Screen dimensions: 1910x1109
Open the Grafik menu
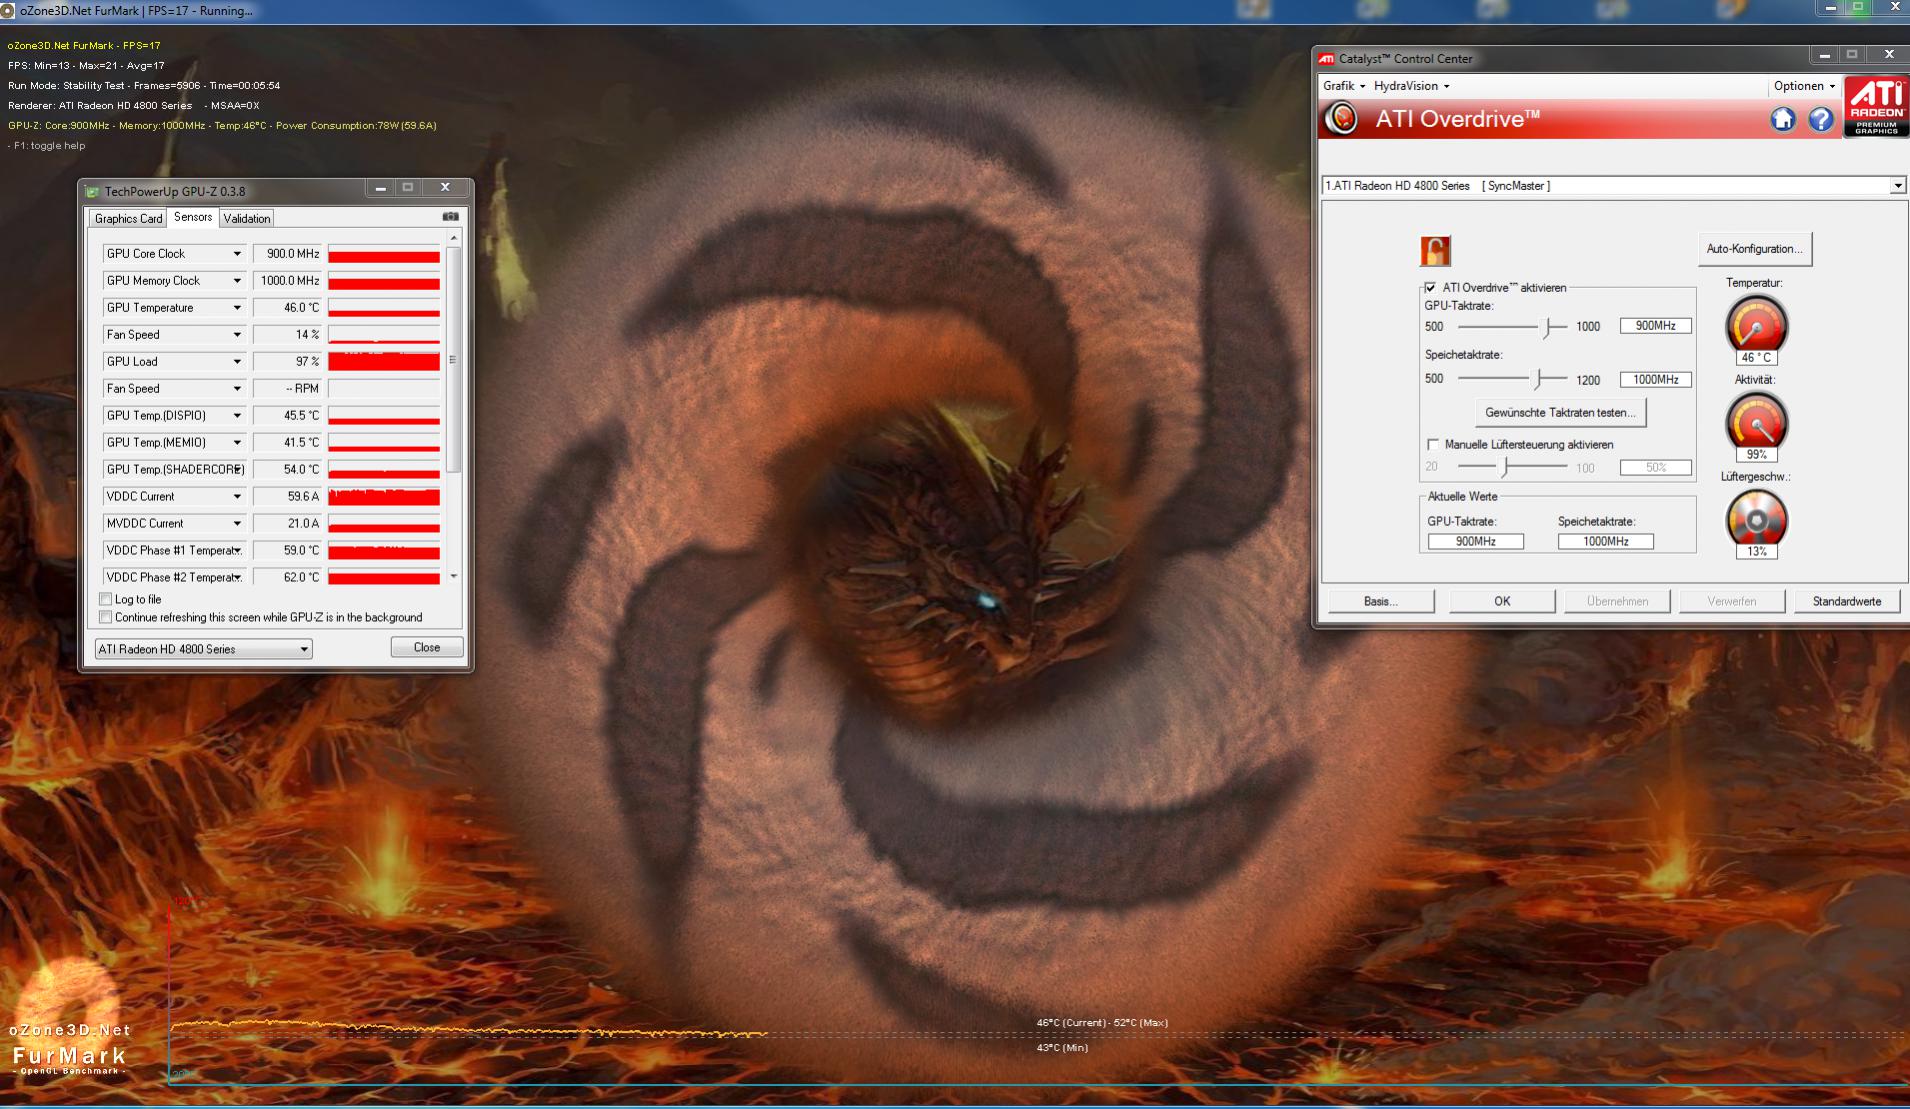tap(1343, 86)
